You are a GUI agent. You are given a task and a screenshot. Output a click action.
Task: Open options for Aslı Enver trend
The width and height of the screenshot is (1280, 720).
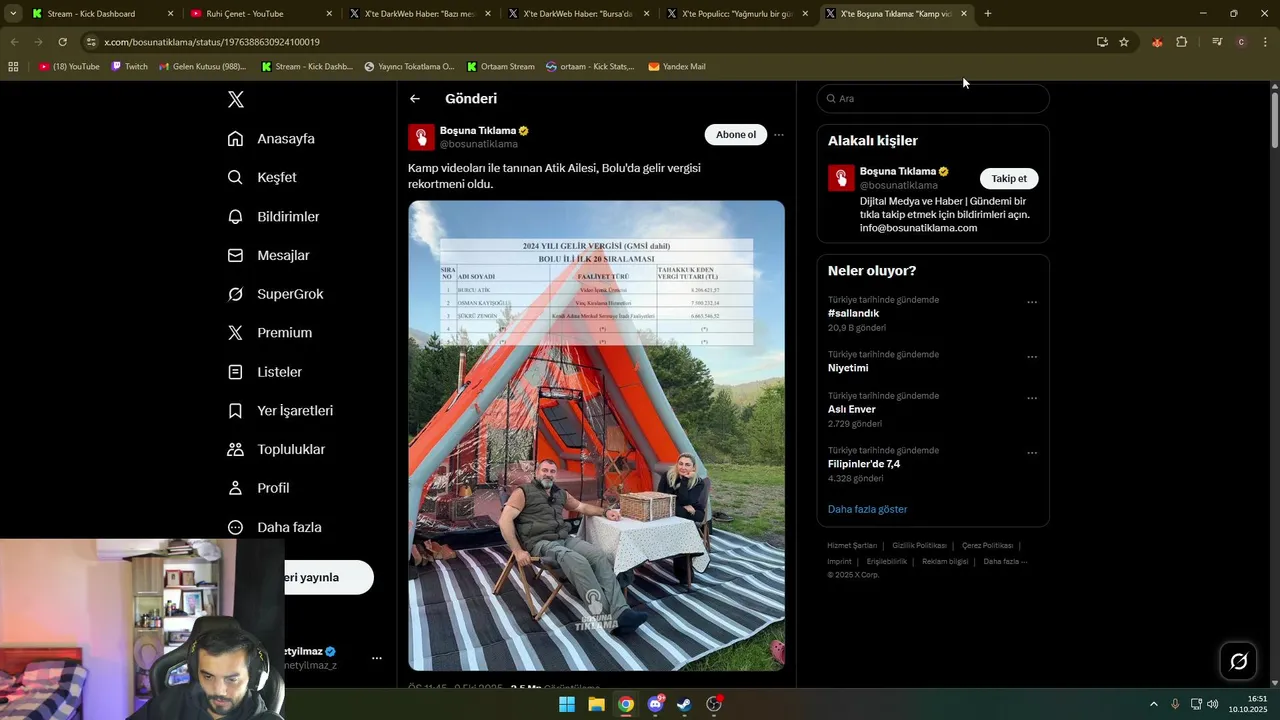(1032, 398)
